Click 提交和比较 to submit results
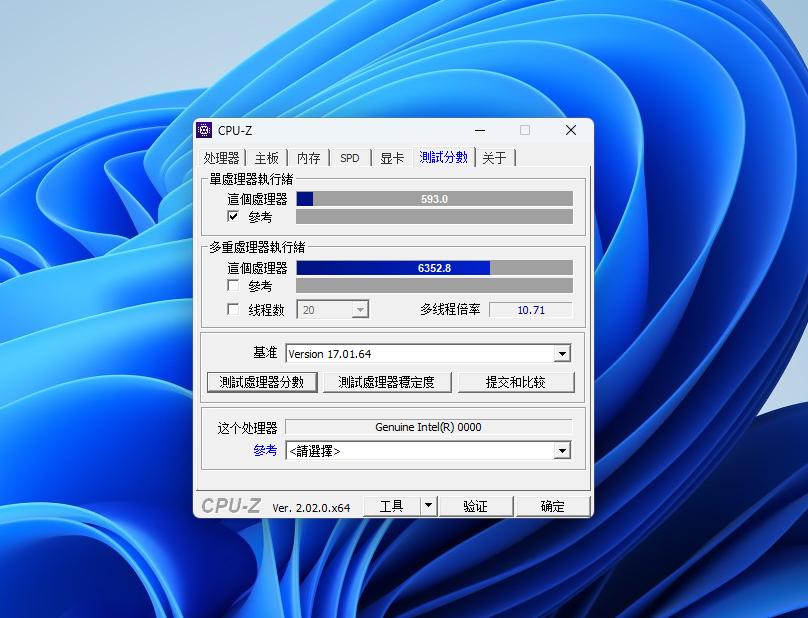Viewport: 808px width, 618px height. (x=516, y=382)
